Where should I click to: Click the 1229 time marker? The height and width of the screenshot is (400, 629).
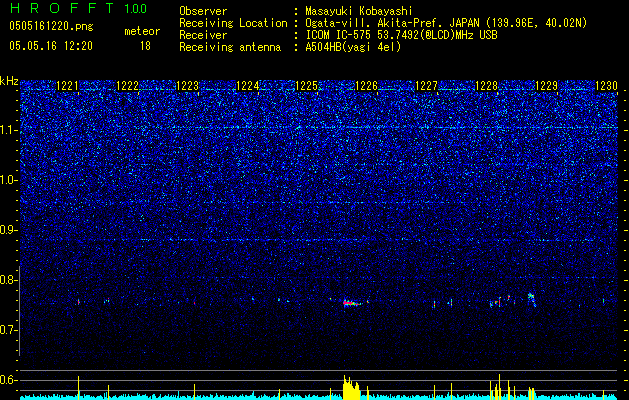click(x=547, y=86)
